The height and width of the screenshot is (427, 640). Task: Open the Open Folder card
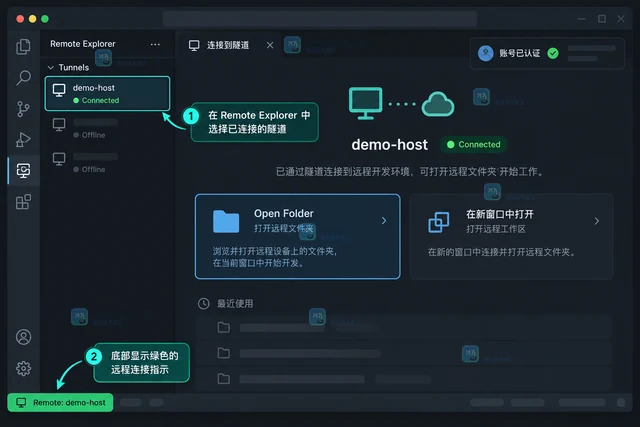(298, 237)
